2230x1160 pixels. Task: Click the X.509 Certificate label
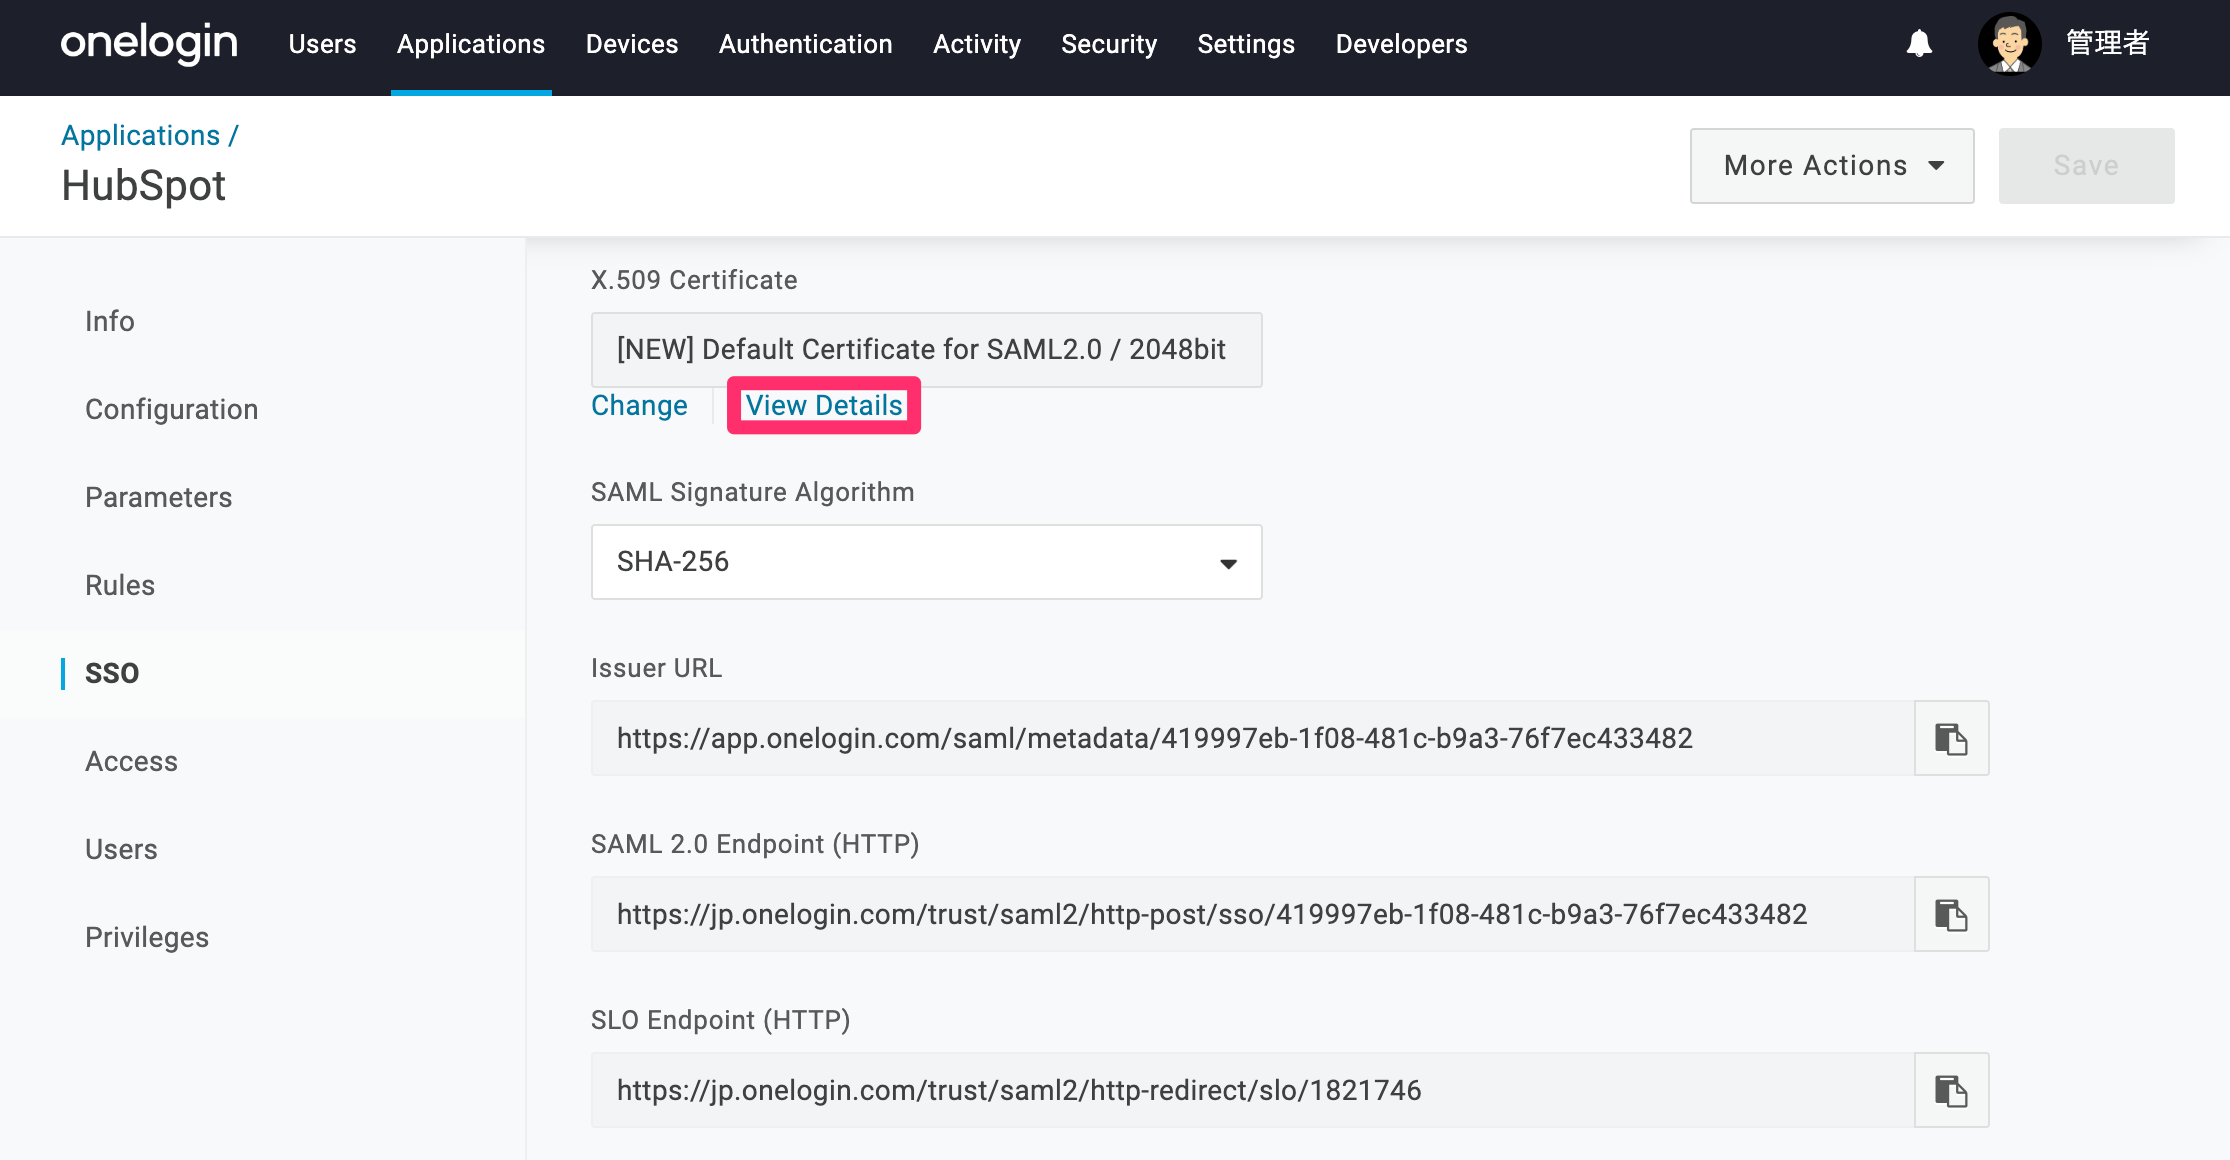click(x=694, y=280)
